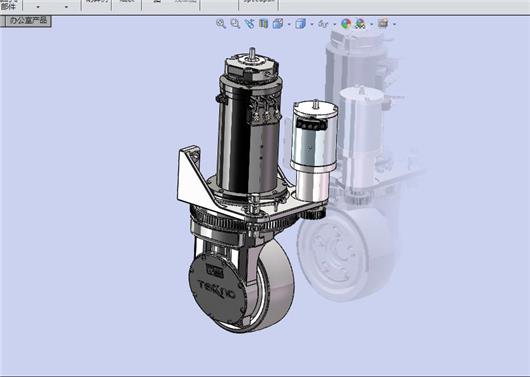Open the first ribbon dropdown arrow near 部件
The height and width of the screenshot is (377, 530).
click(38, 7)
